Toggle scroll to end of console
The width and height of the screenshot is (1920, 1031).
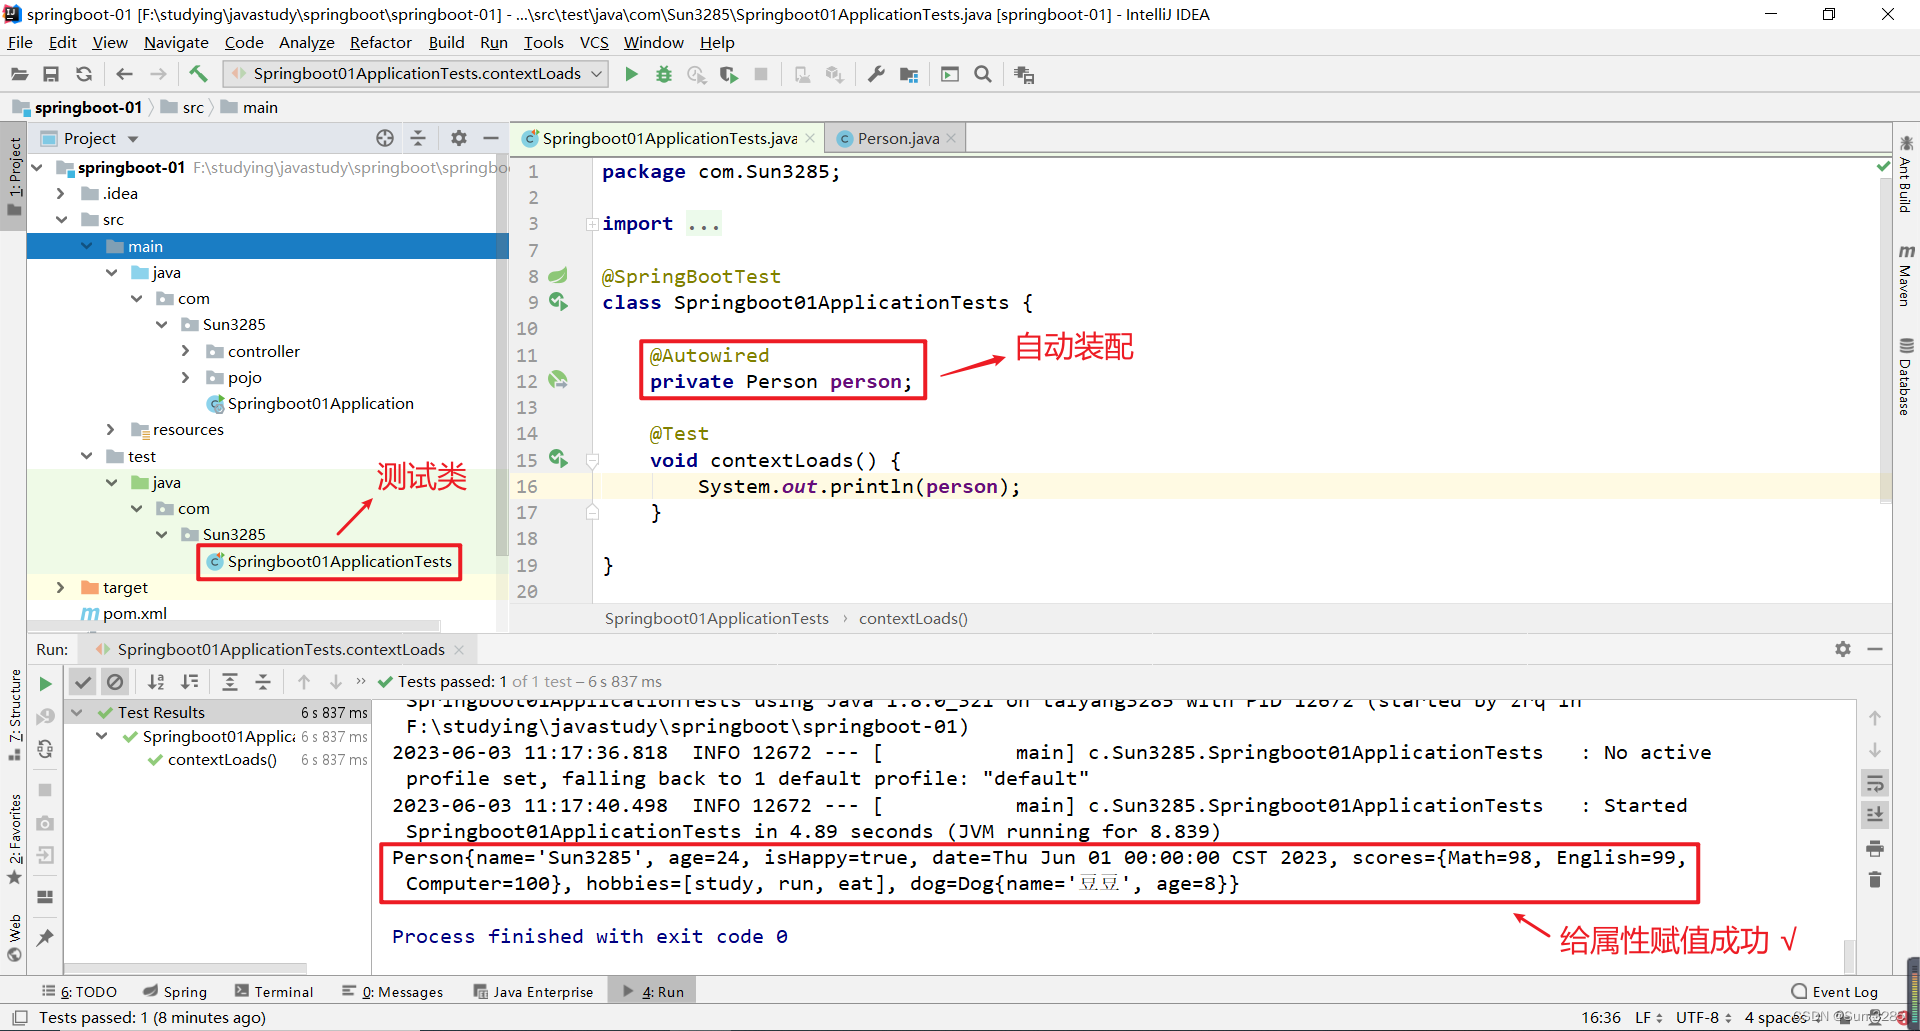(x=1875, y=816)
